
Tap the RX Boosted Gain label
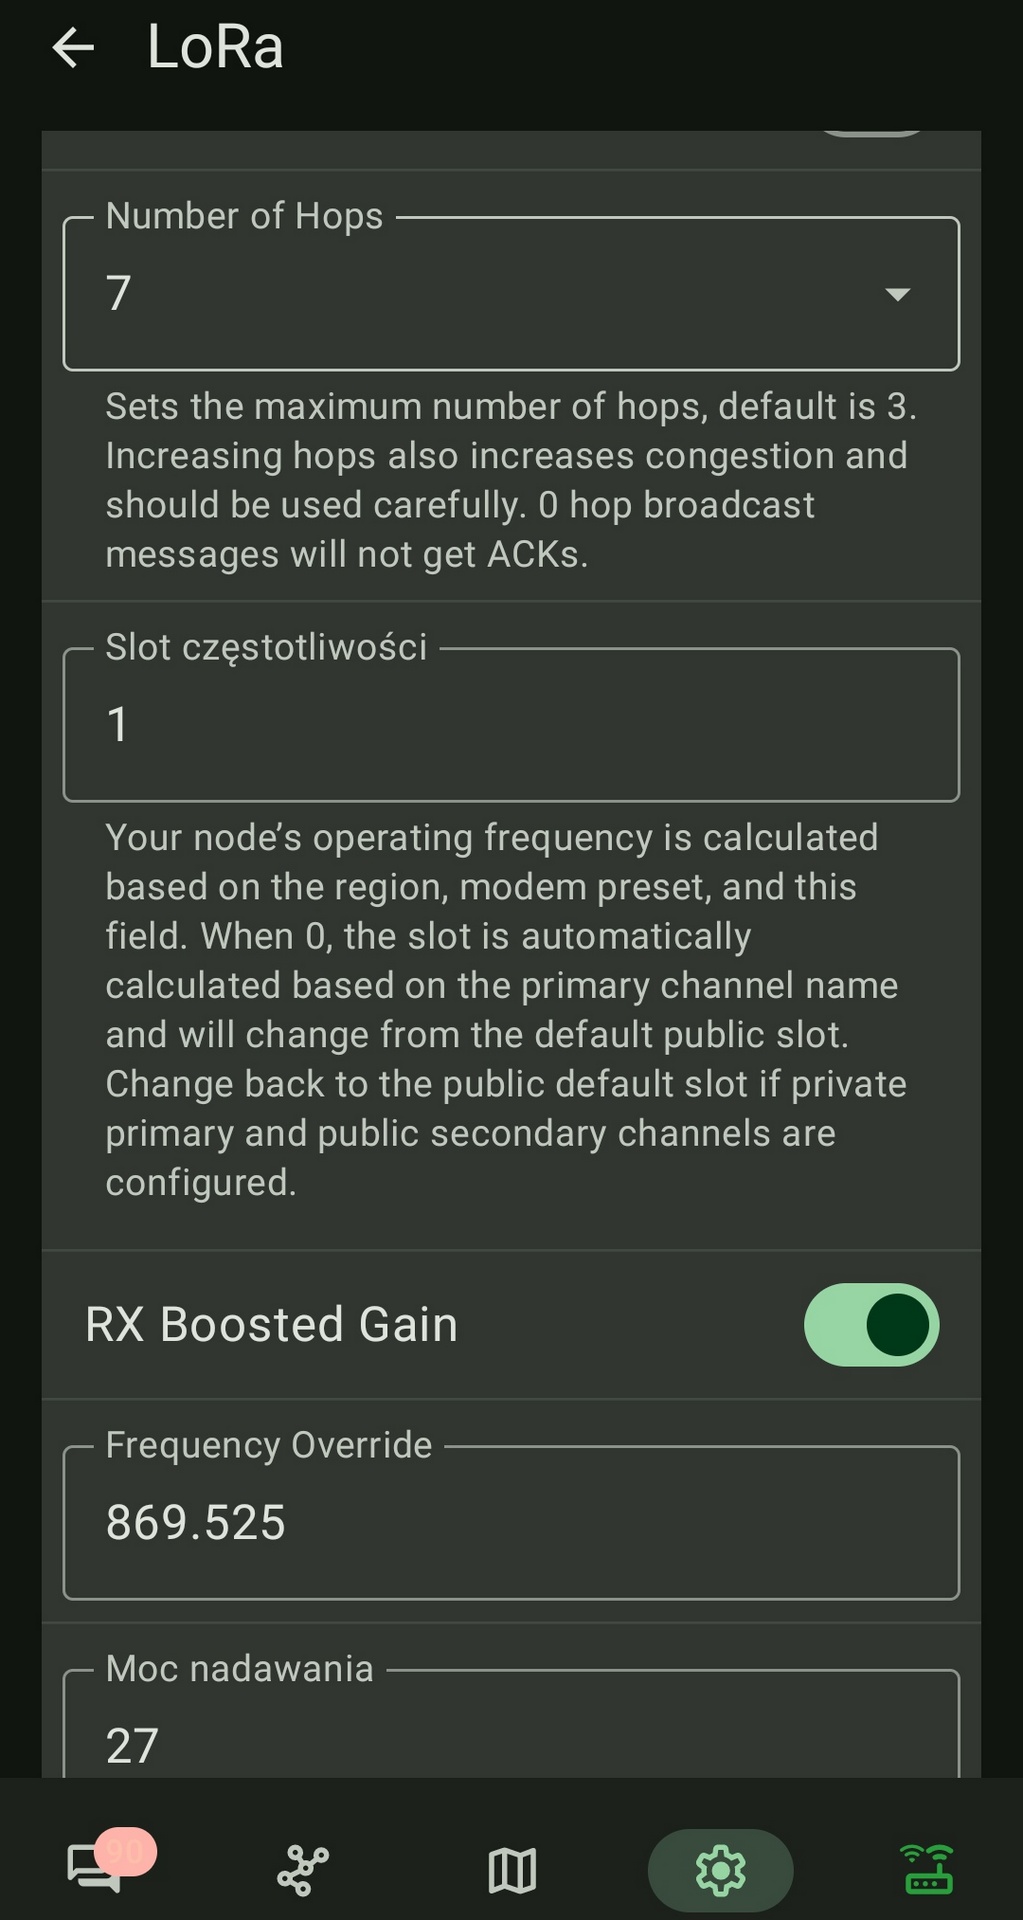point(272,1324)
